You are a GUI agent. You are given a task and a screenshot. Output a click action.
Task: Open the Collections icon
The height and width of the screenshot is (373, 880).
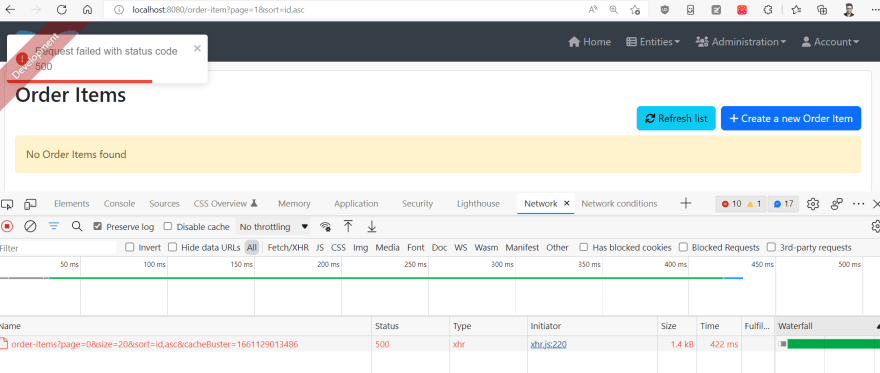click(822, 10)
